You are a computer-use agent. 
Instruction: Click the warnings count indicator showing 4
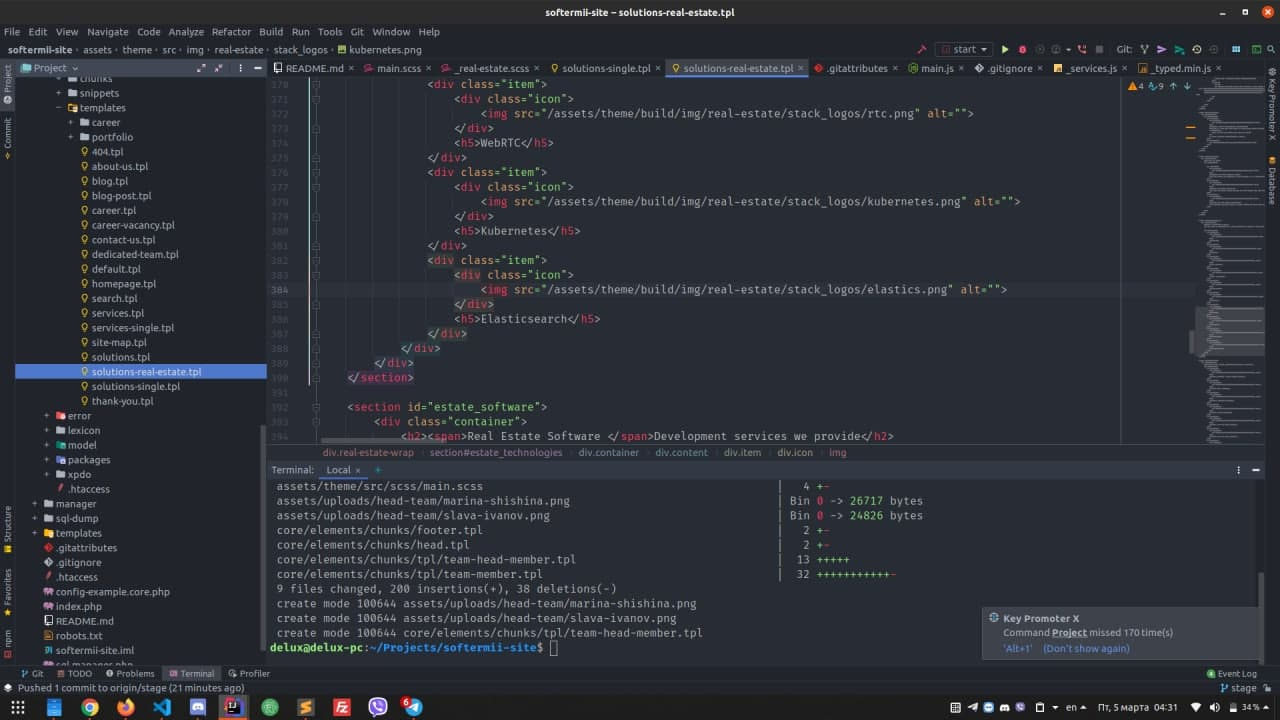click(x=1135, y=87)
